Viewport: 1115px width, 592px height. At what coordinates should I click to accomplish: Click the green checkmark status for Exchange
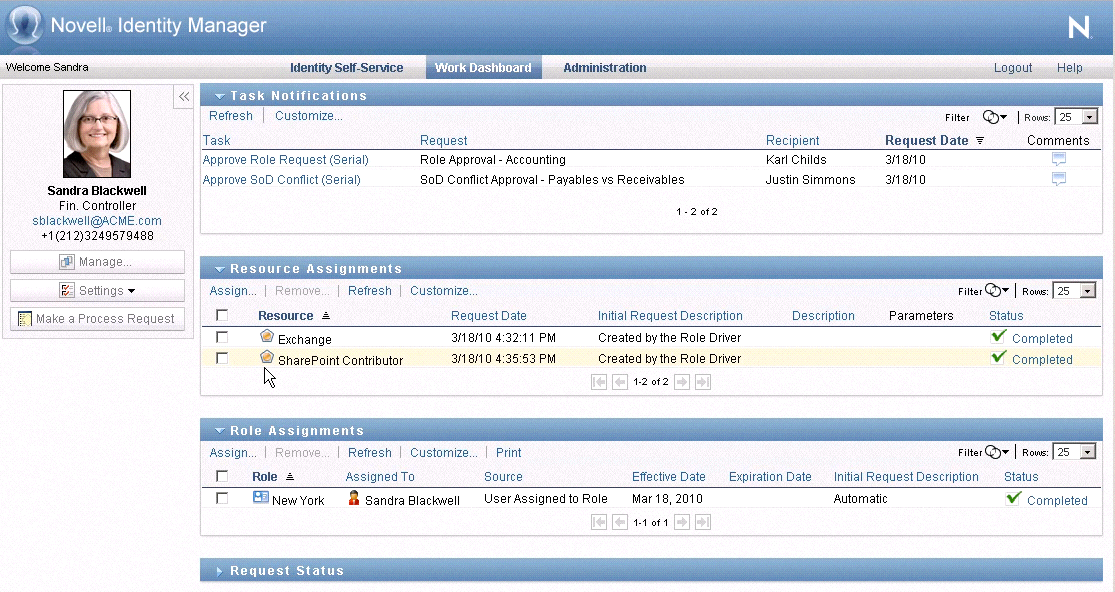click(998, 336)
